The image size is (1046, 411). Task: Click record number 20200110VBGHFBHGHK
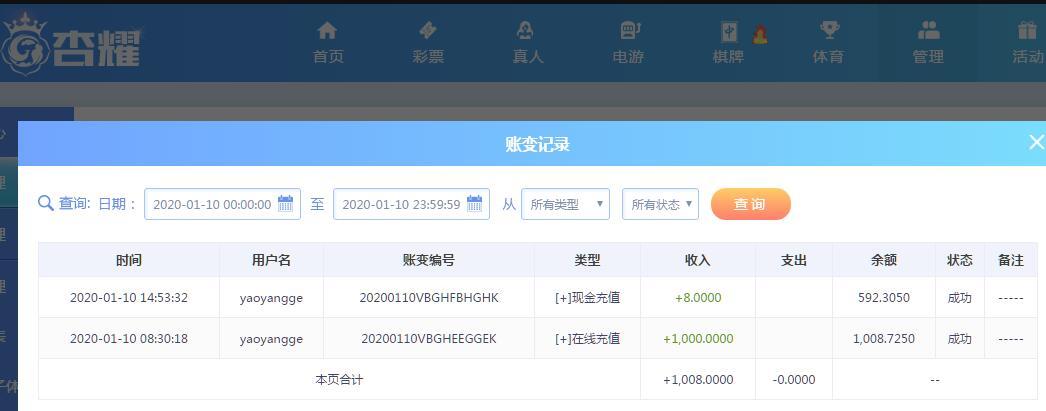click(x=429, y=298)
